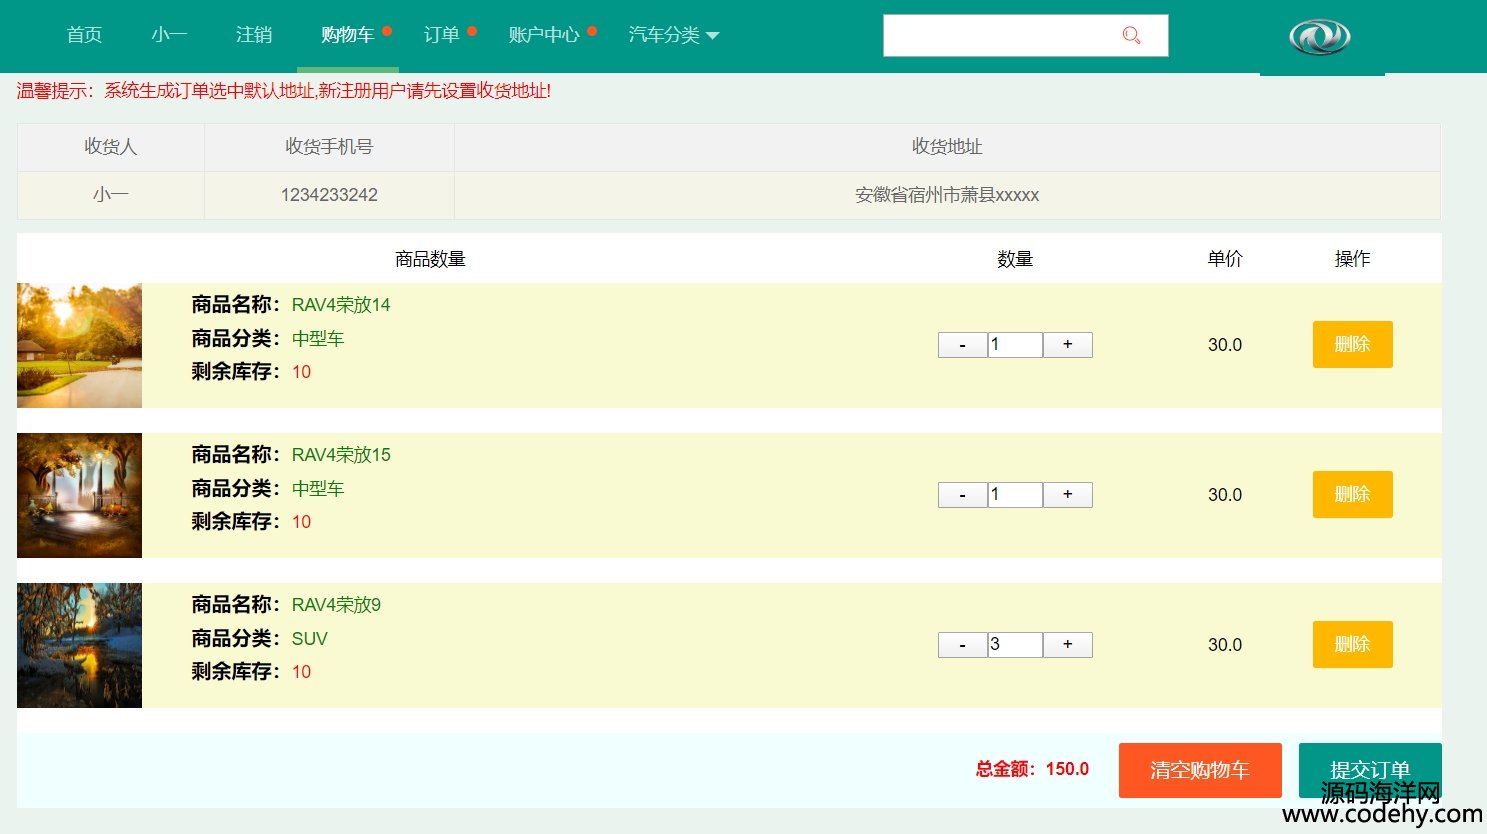Click the 收货地址 column header
1487x834 pixels.
click(x=947, y=147)
